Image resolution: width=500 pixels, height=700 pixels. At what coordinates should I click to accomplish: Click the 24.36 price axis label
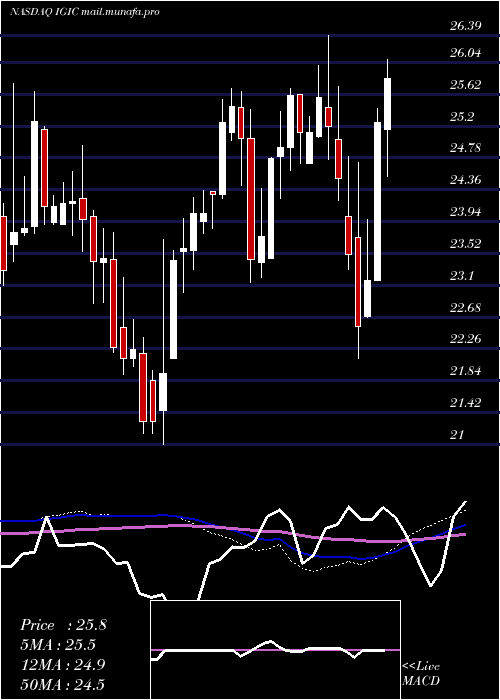(466, 180)
